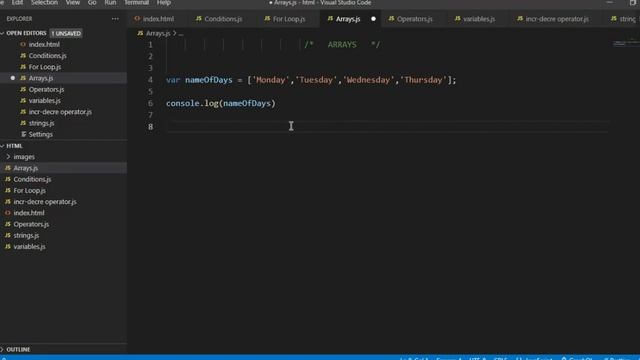
Task: Click Arrays.js in the breadcrumb
Action: pyautogui.click(x=158, y=33)
